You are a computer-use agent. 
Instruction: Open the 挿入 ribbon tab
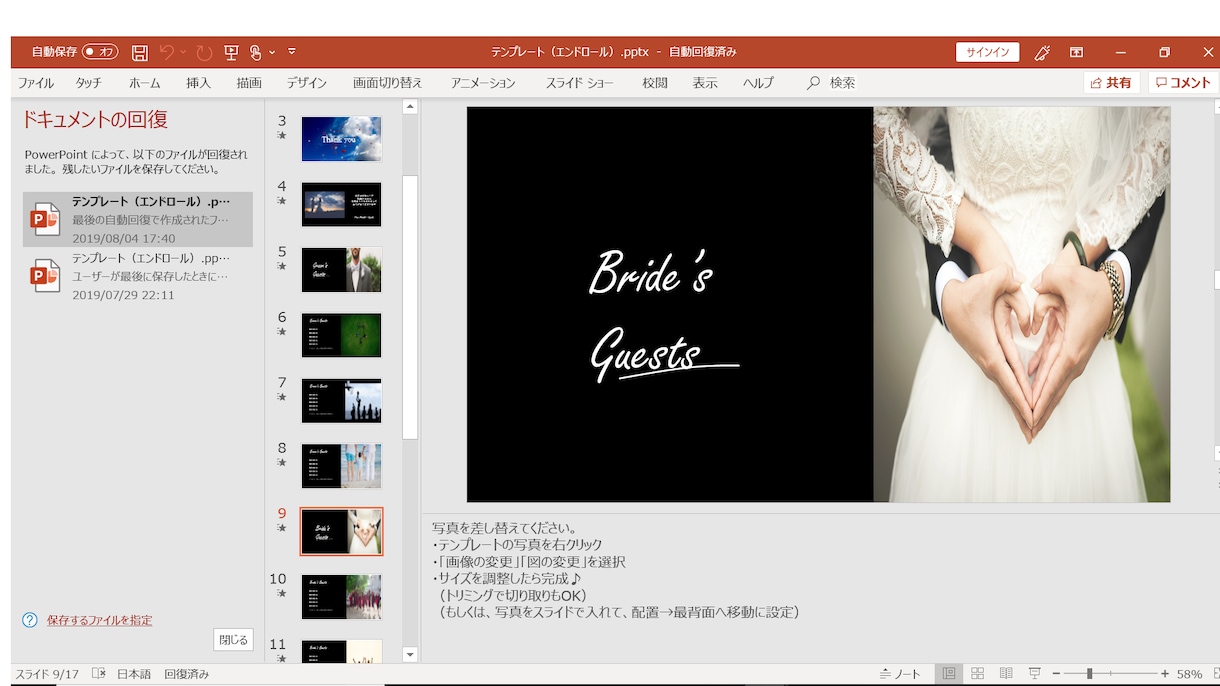(198, 83)
